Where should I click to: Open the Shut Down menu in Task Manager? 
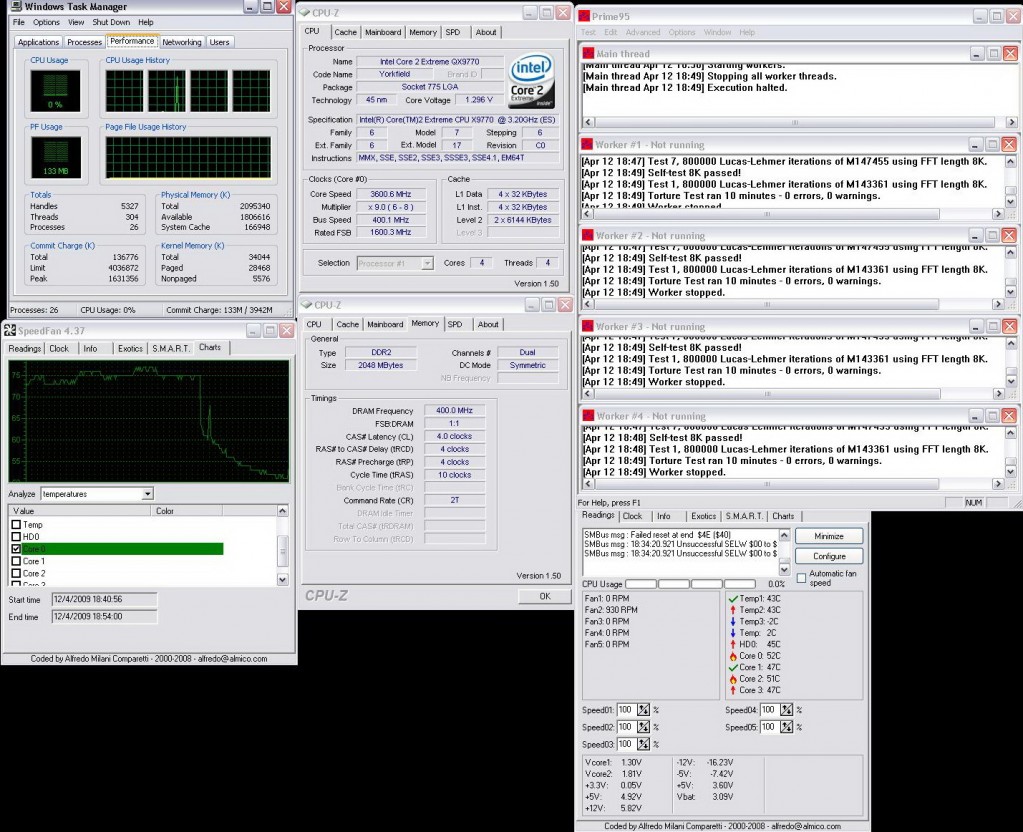pos(111,22)
